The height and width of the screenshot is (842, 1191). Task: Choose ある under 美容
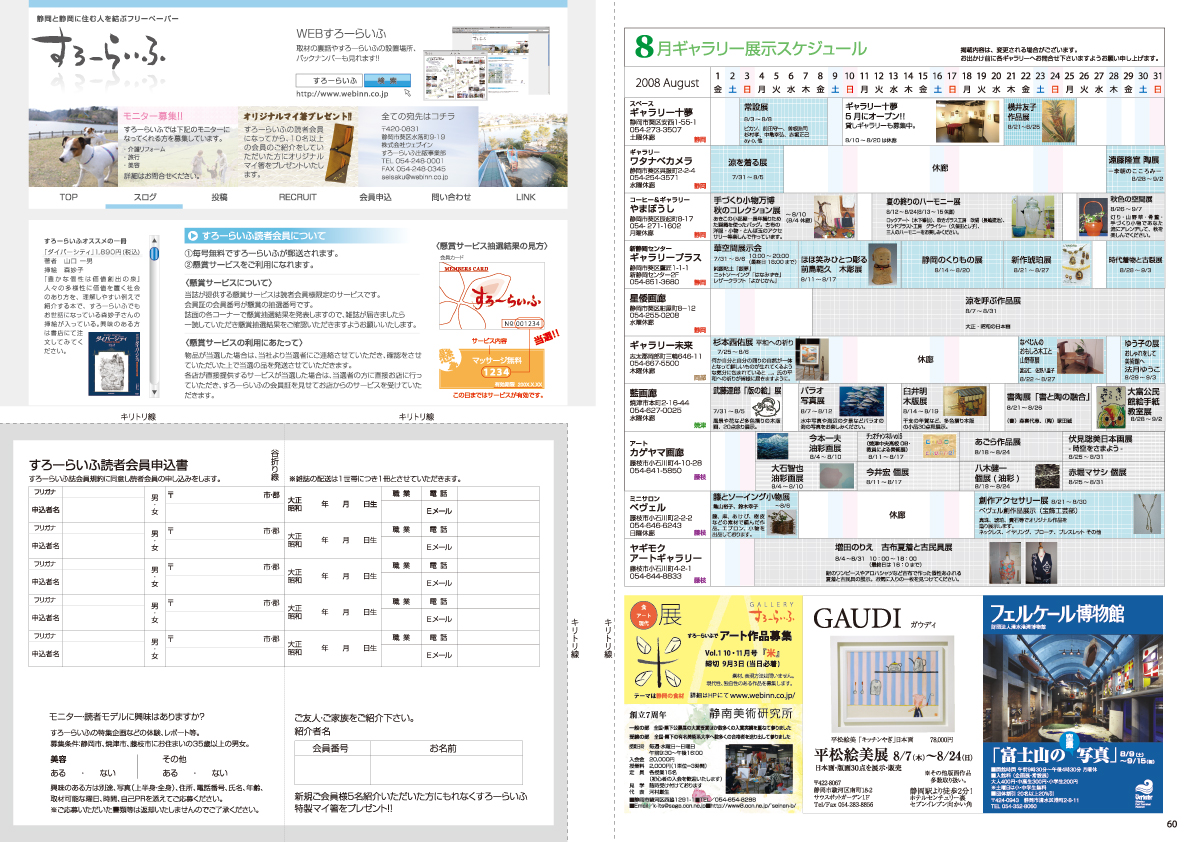(x=58, y=773)
